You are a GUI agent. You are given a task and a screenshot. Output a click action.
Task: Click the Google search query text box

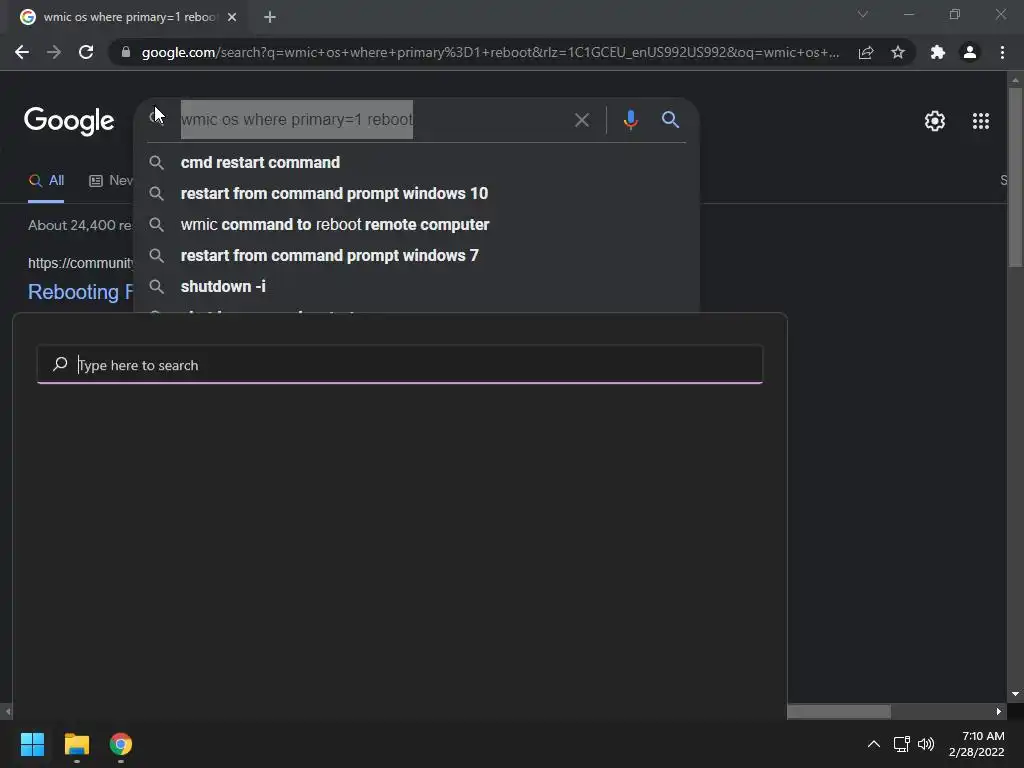pyautogui.click(x=372, y=120)
